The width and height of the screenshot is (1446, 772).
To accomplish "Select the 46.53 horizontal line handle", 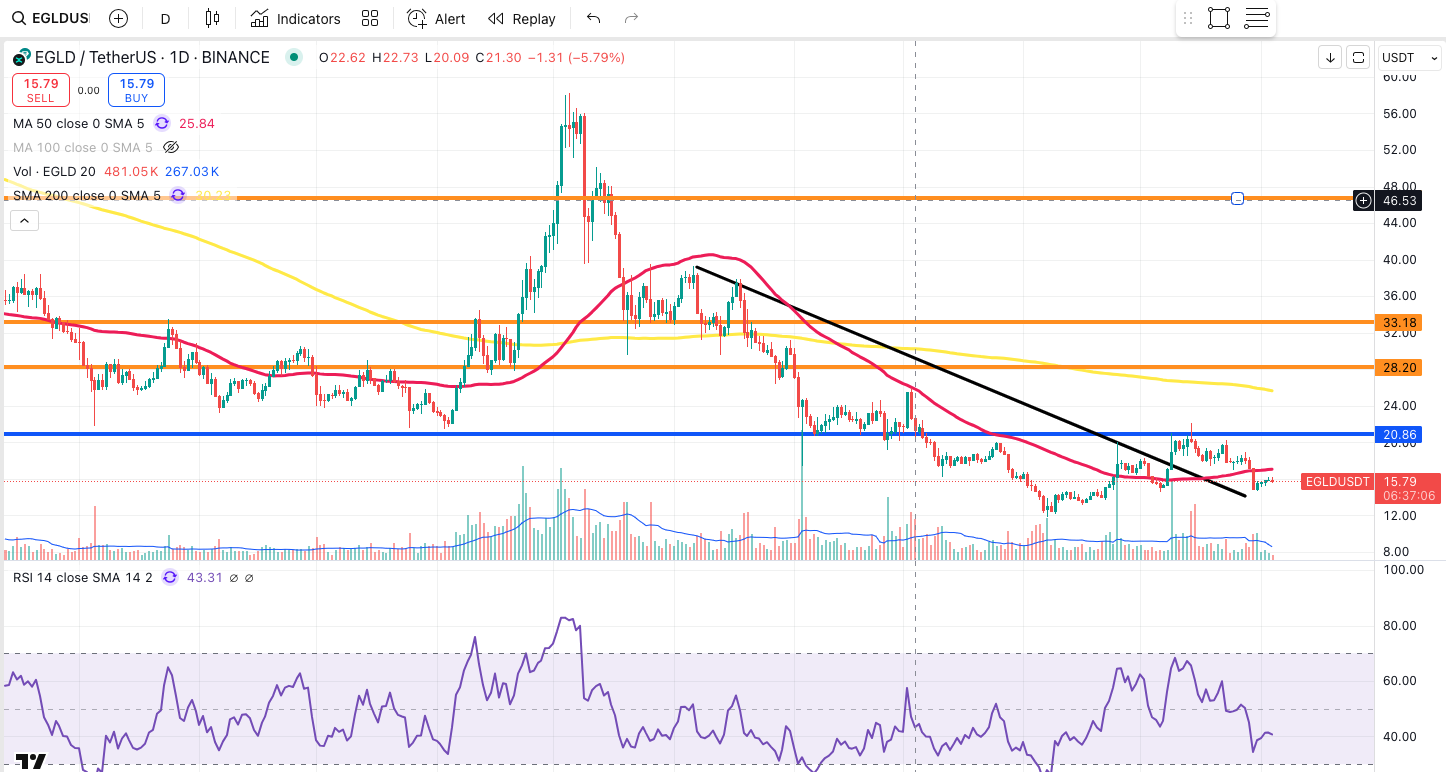I will tap(1237, 199).
